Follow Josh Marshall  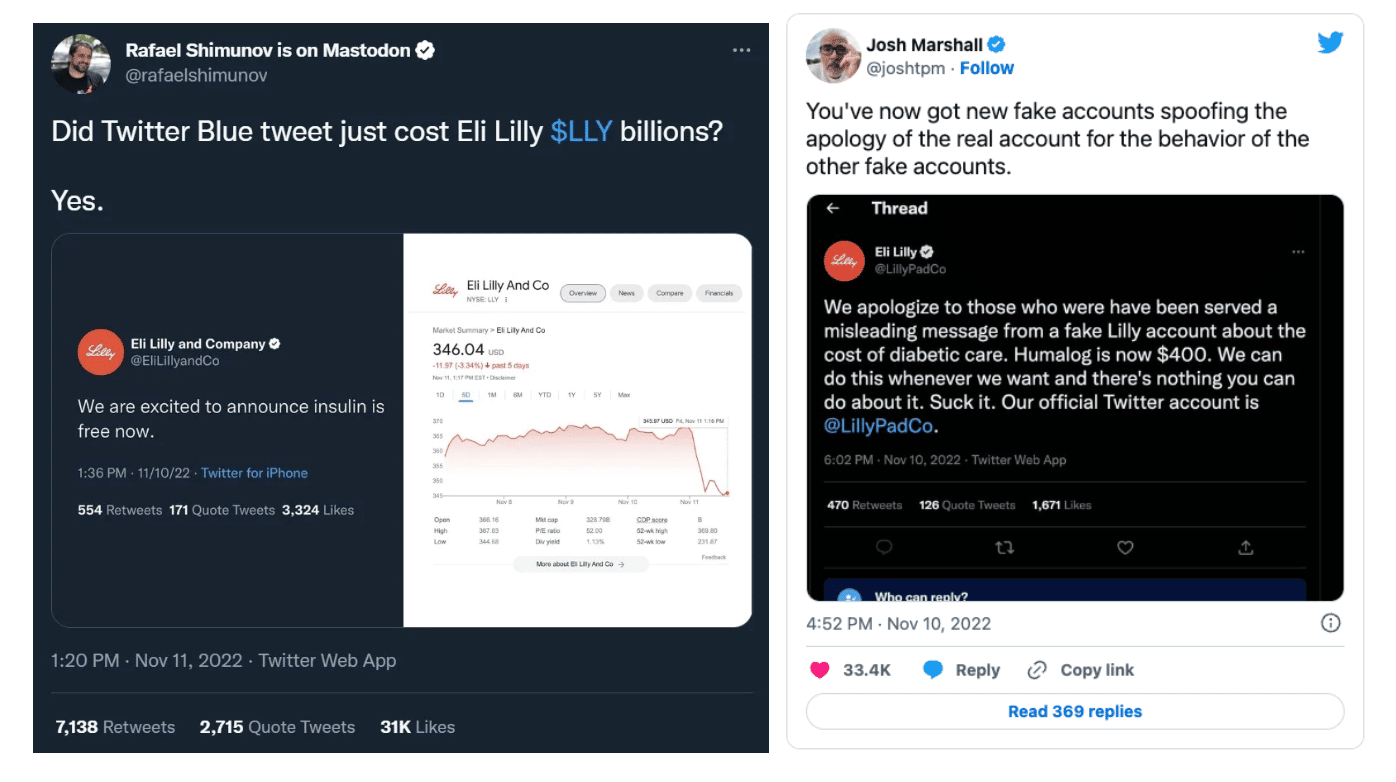[x=986, y=68]
